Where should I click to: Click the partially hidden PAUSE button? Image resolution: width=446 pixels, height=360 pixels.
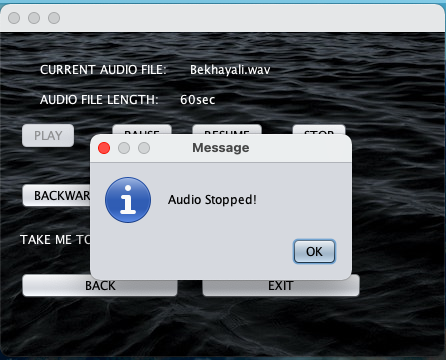[x=142, y=130]
